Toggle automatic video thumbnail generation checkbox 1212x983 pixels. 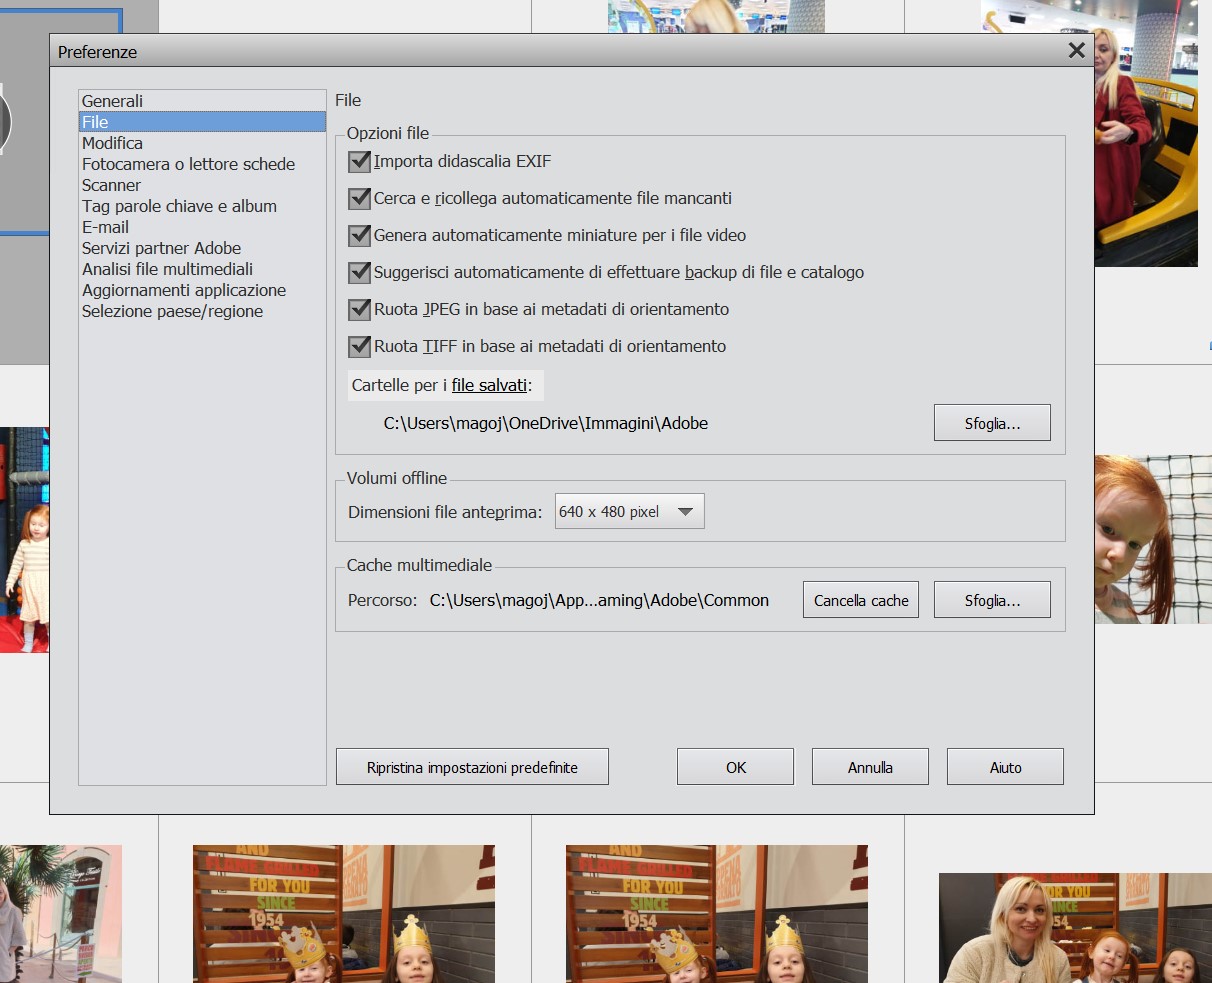(x=359, y=235)
